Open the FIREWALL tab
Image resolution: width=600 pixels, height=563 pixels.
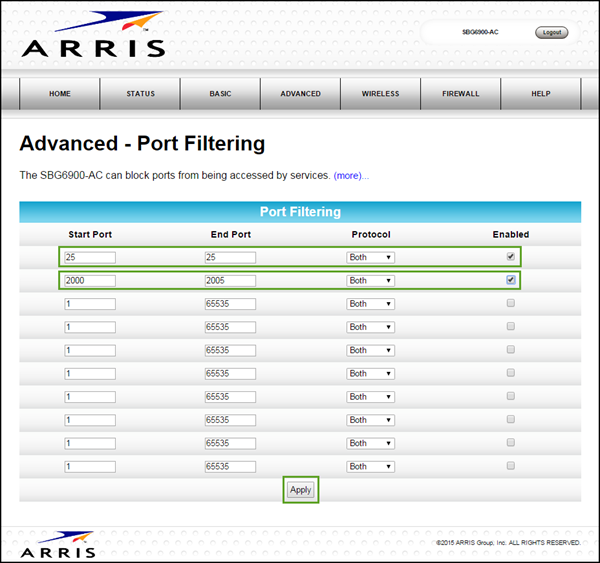coord(461,94)
